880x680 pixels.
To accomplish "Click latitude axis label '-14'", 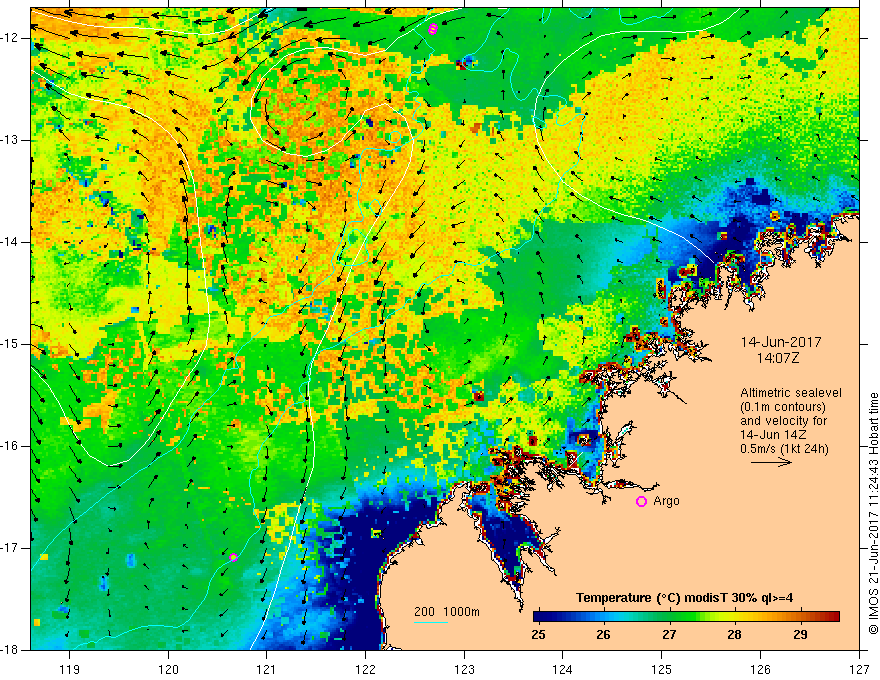I will [12, 242].
